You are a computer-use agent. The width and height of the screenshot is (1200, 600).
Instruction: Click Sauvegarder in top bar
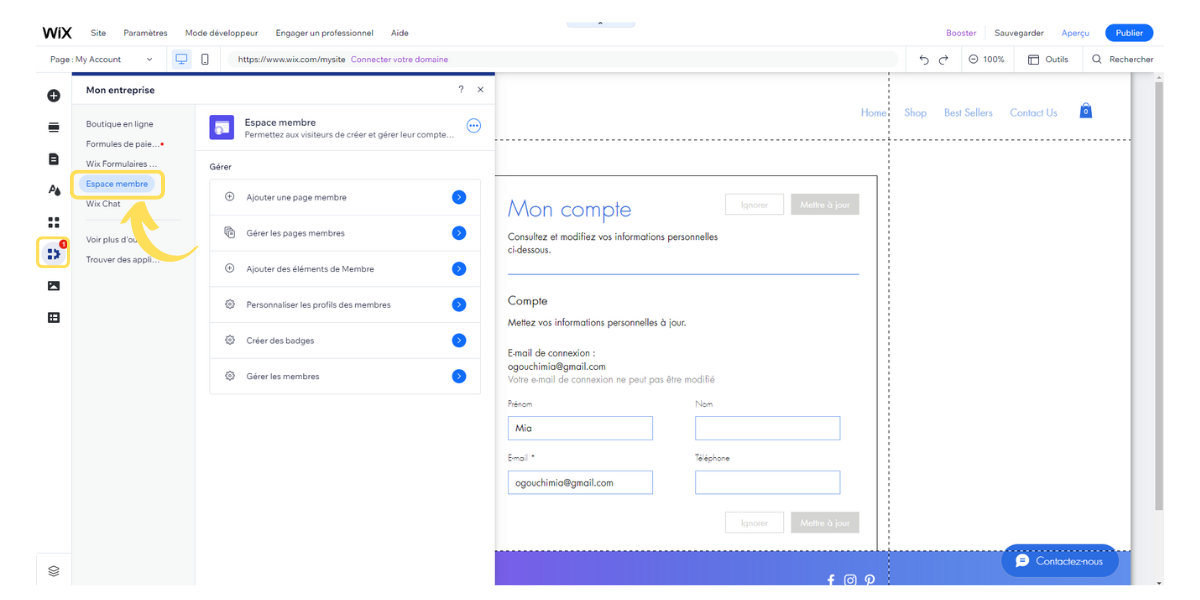[1019, 33]
